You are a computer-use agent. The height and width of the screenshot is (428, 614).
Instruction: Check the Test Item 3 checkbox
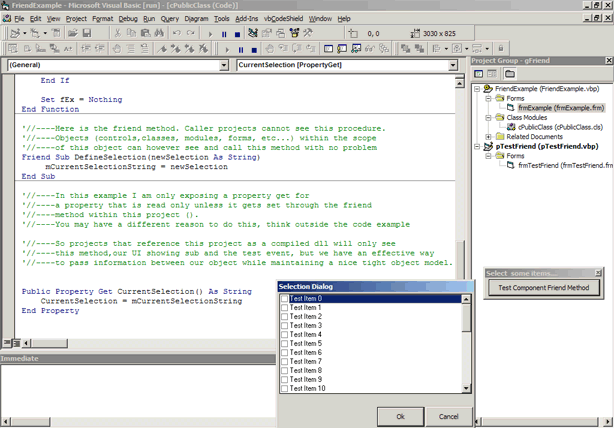tap(285, 326)
